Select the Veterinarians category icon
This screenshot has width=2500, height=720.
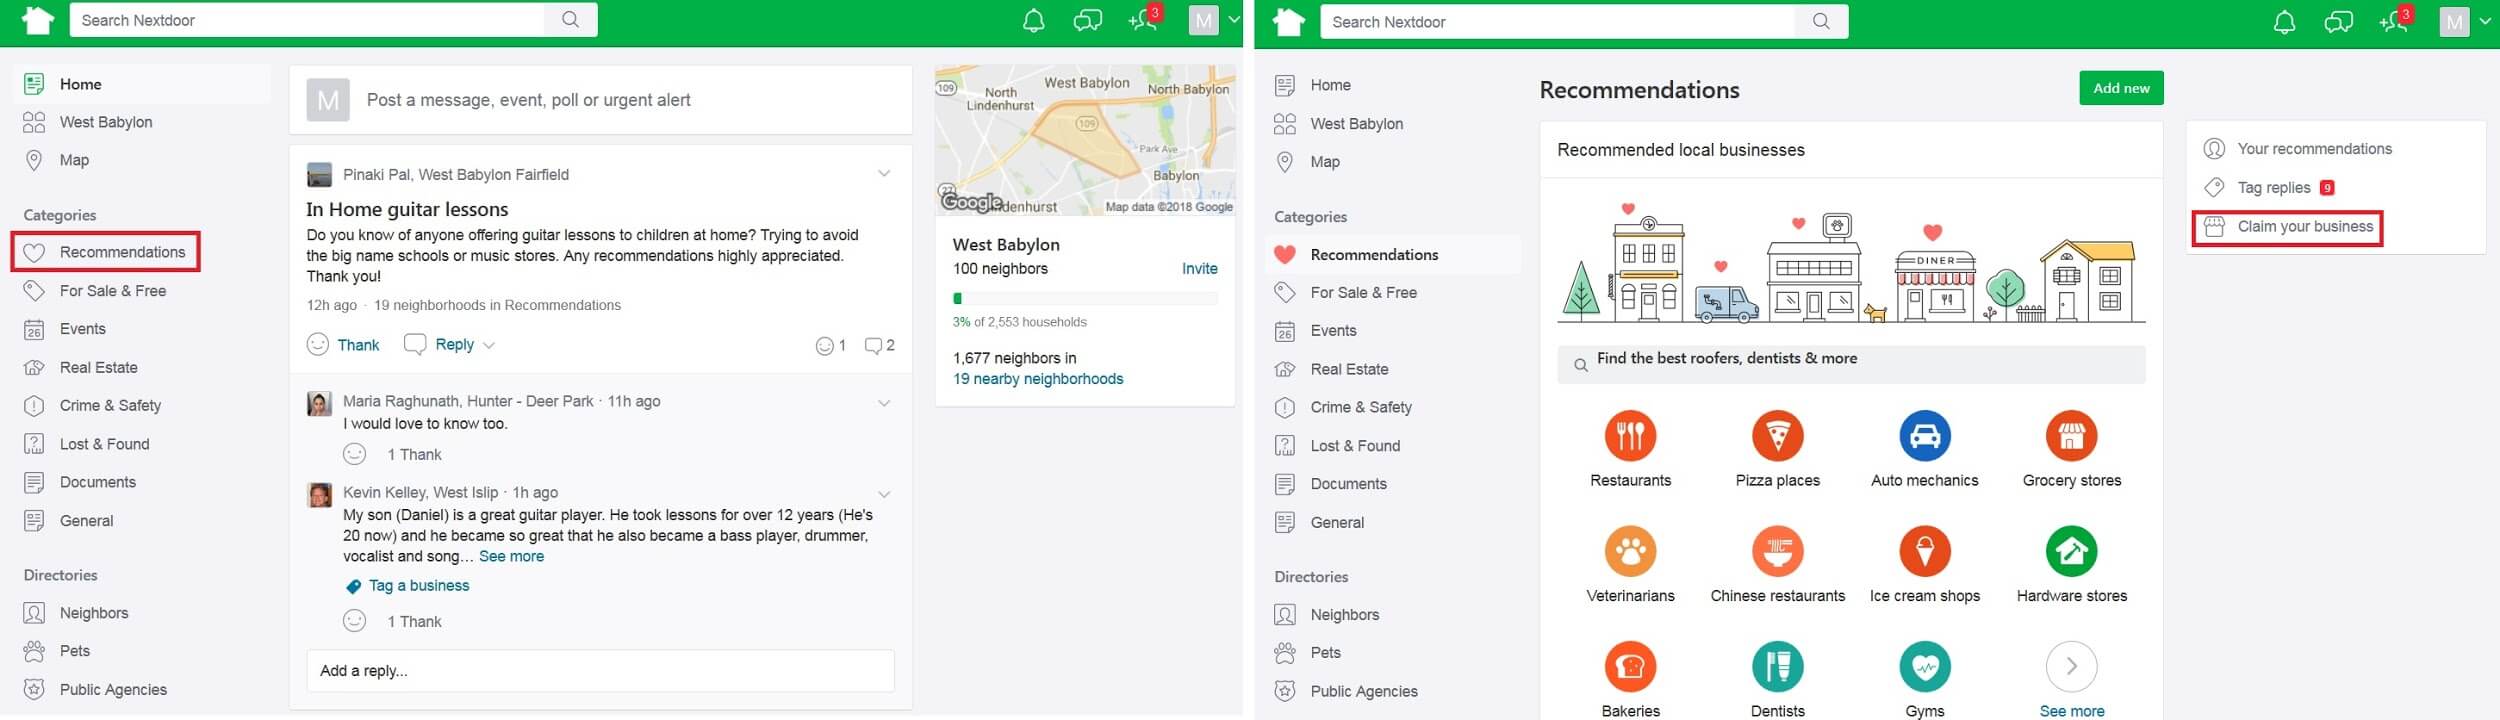[1630, 551]
